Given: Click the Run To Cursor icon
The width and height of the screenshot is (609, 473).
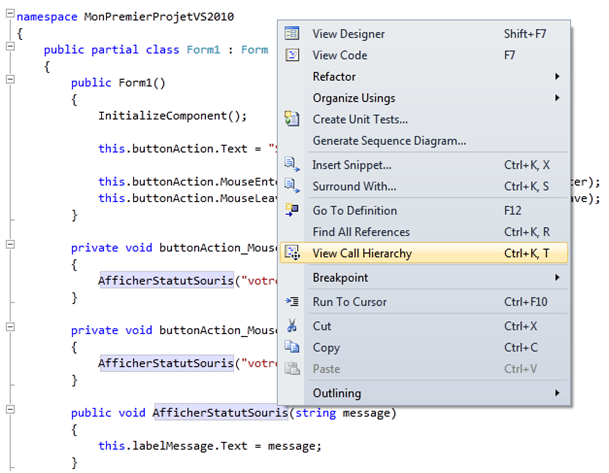Looking at the screenshot, I should coord(292,302).
